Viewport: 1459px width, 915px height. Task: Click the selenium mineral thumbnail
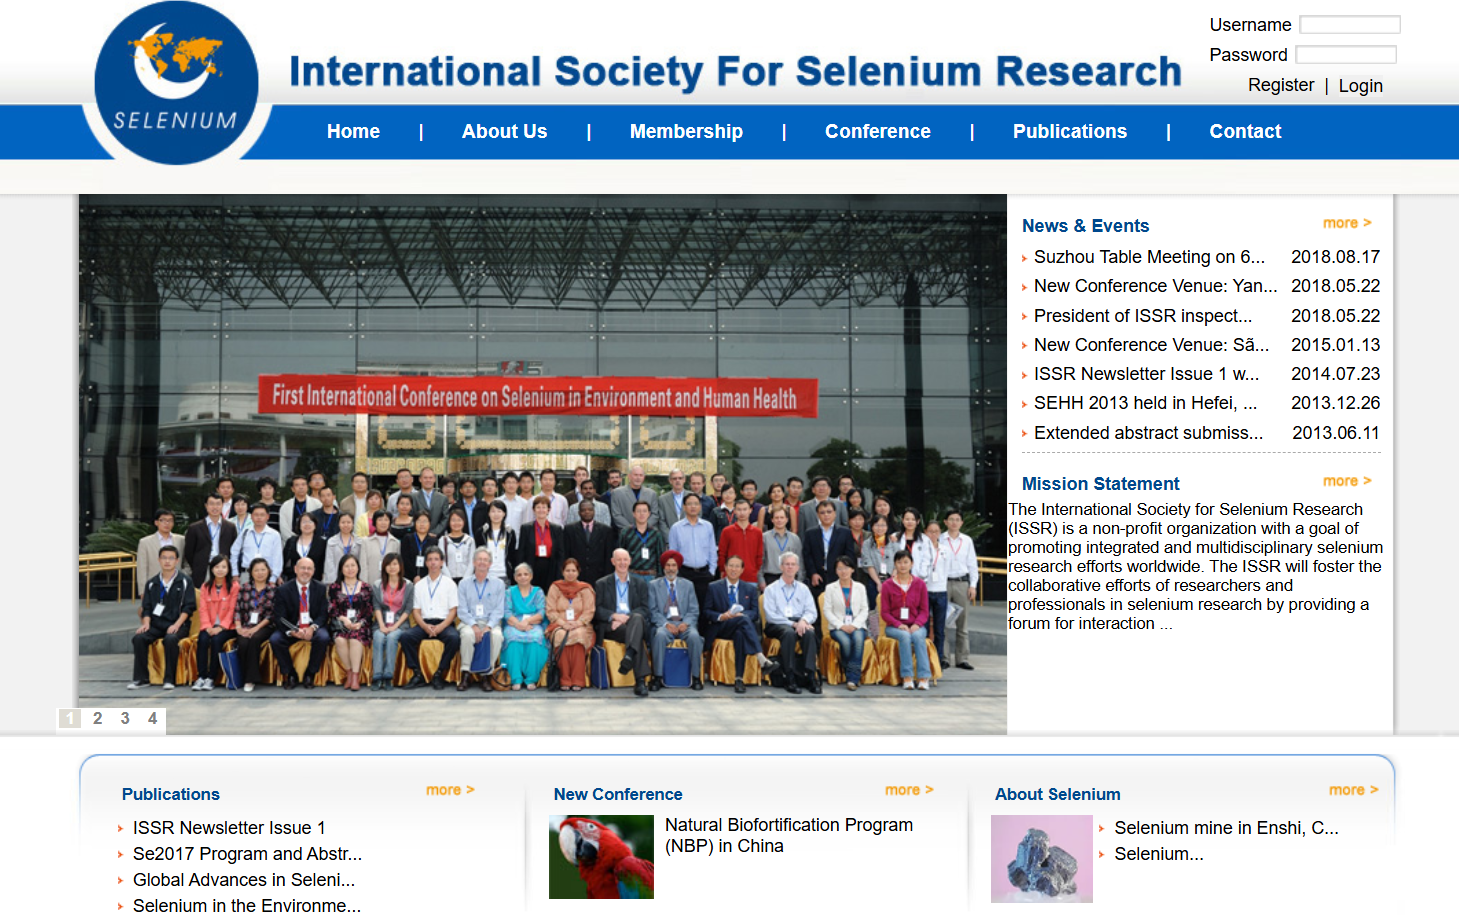[x=1041, y=858]
